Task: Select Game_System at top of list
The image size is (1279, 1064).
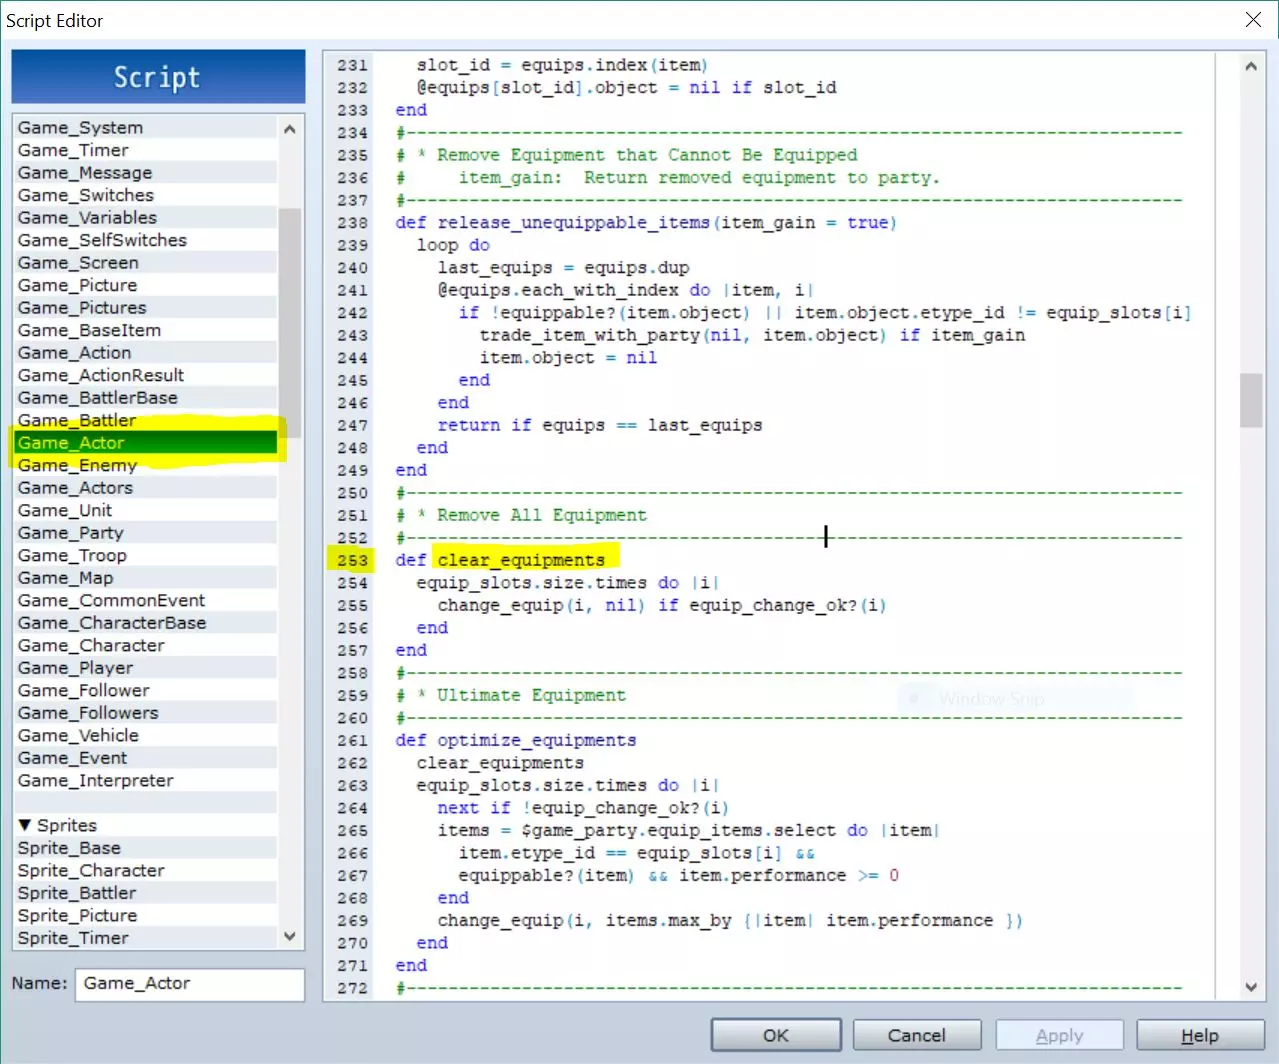Action: pos(81,128)
